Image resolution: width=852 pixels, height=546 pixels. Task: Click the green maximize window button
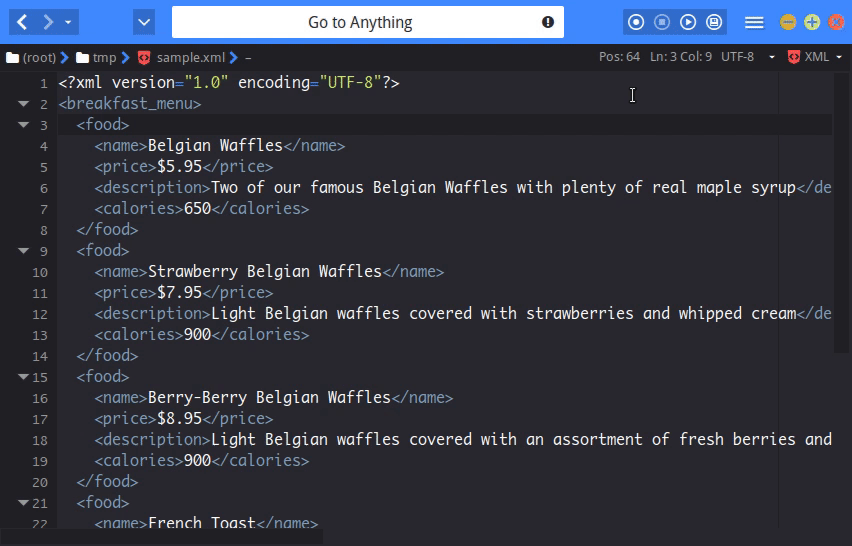click(812, 22)
